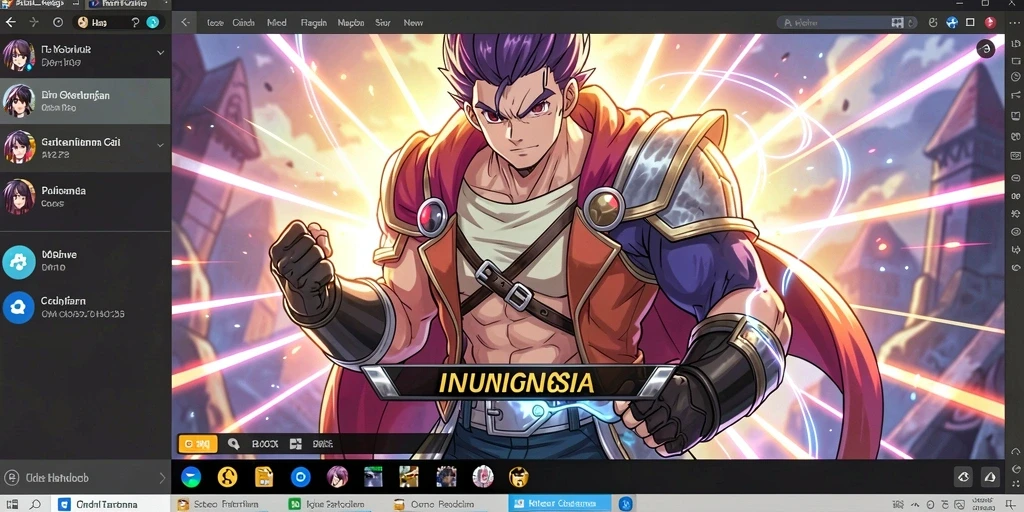Select the highlighted 'Em Oterlungan' contact
Screen dimensions: 1024x512
point(85,101)
